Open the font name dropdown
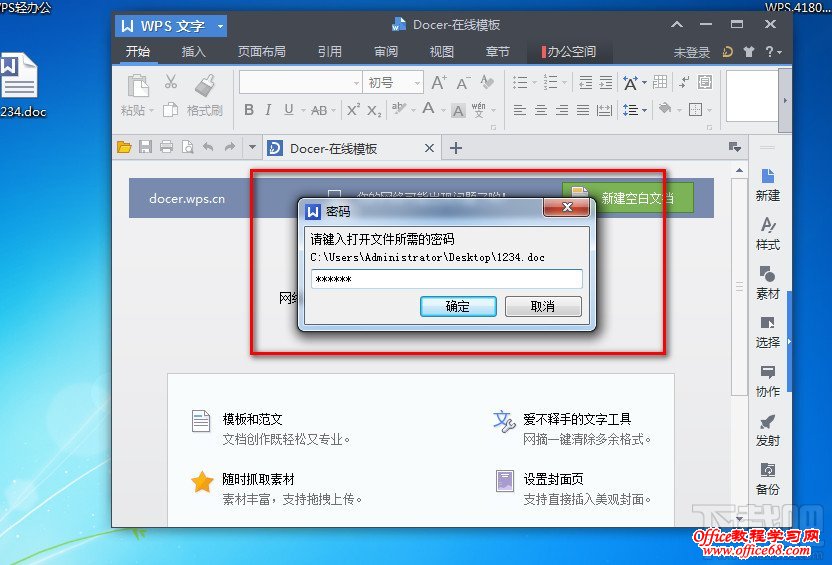This screenshot has width=832, height=565. click(357, 83)
